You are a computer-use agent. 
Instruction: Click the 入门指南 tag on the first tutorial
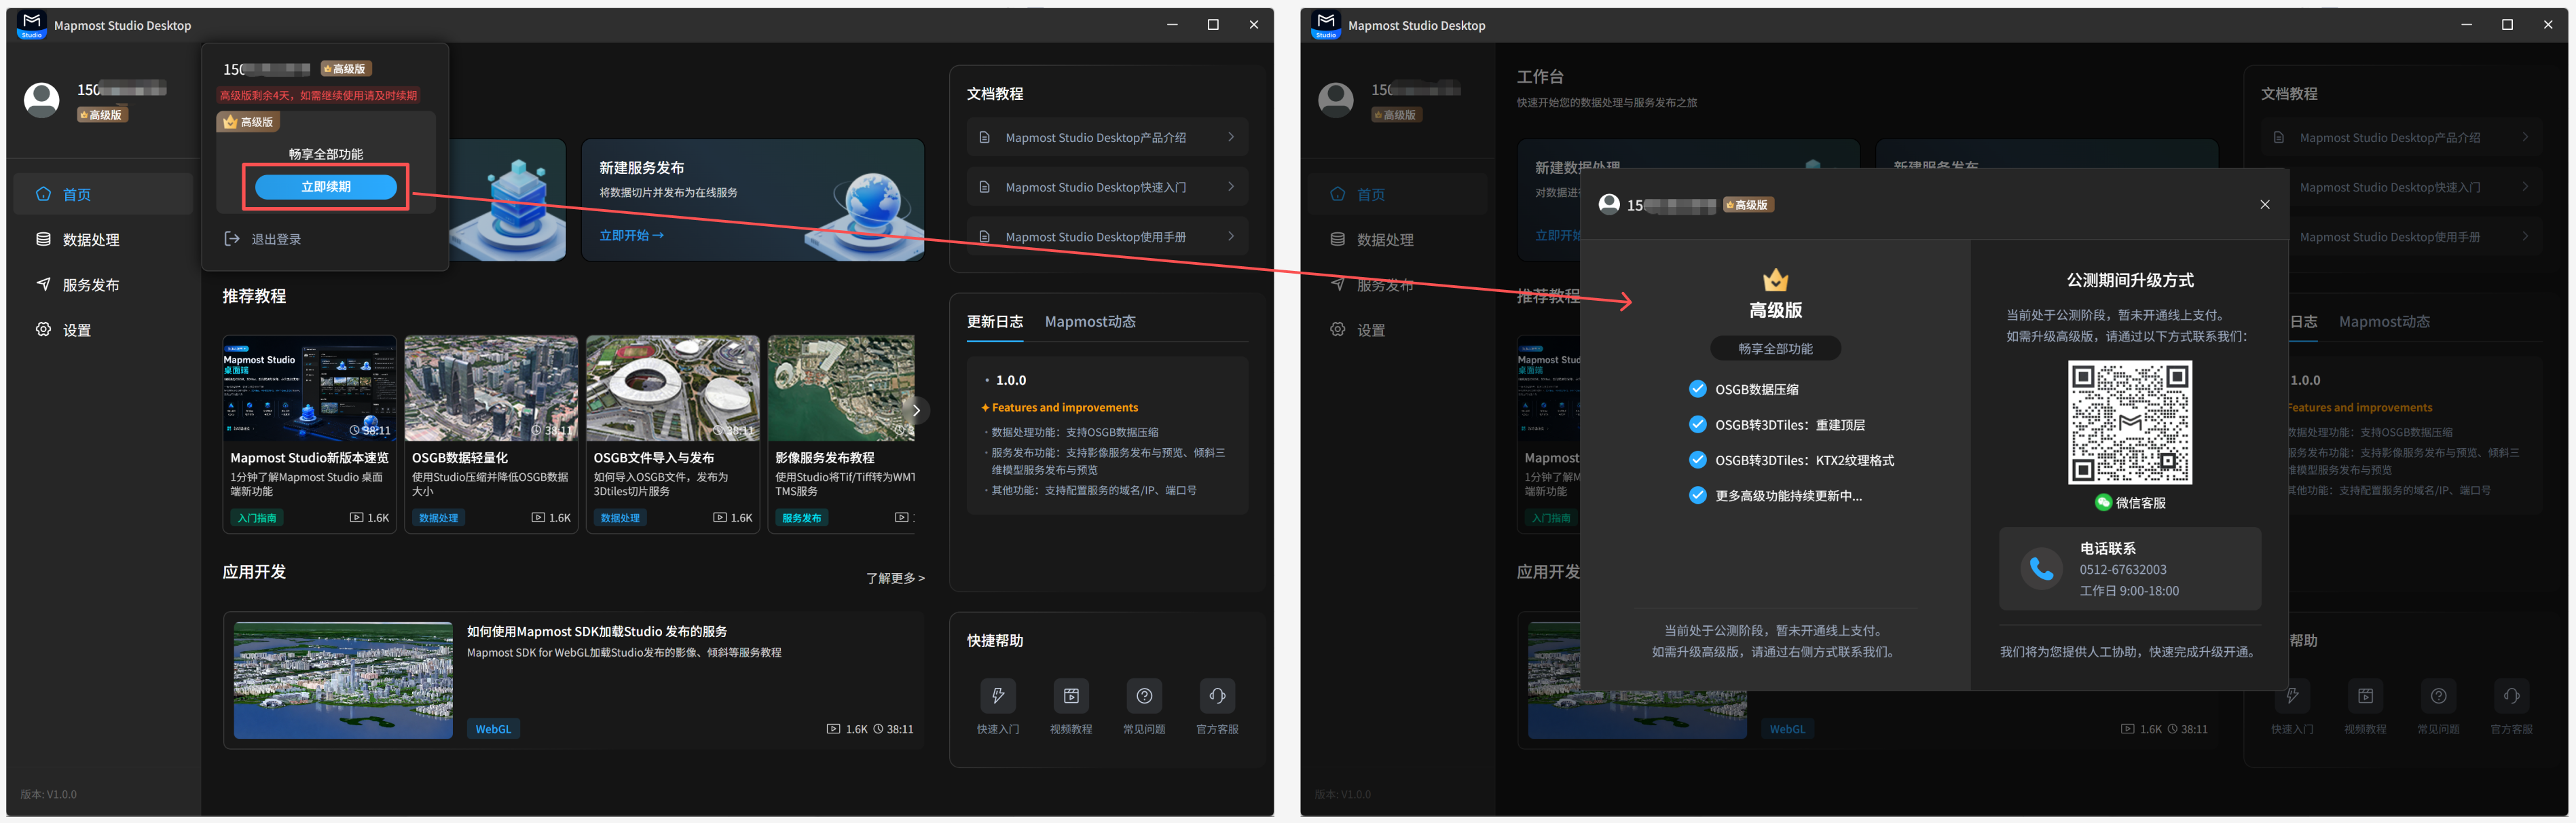click(x=257, y=518)
